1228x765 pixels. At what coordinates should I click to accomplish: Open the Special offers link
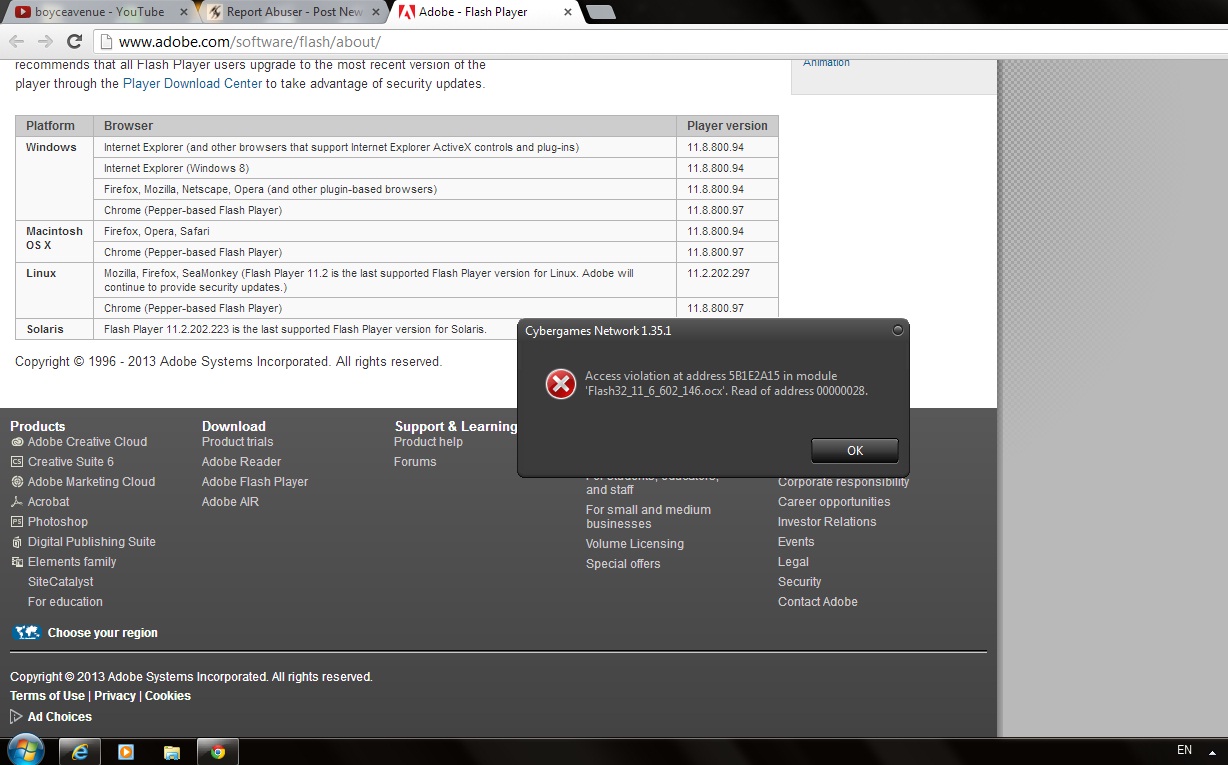coord(623,564)
